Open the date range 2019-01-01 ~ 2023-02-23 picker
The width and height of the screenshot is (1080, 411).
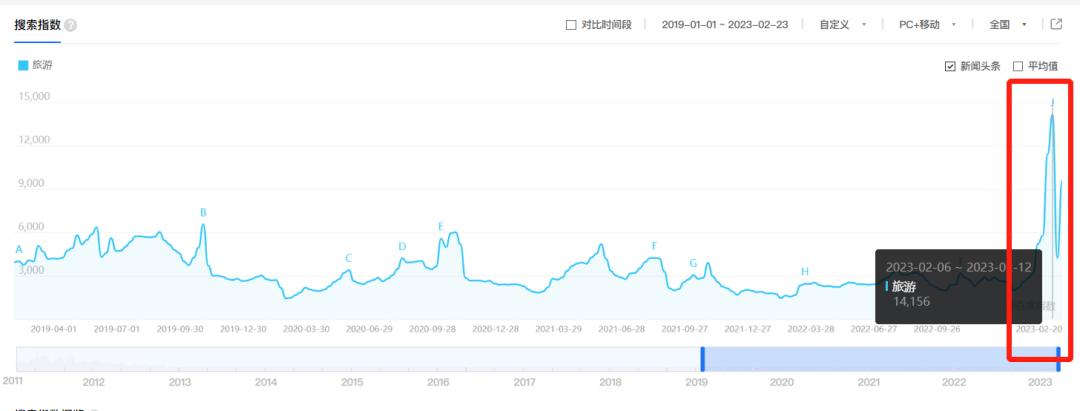tap(725, 25)
